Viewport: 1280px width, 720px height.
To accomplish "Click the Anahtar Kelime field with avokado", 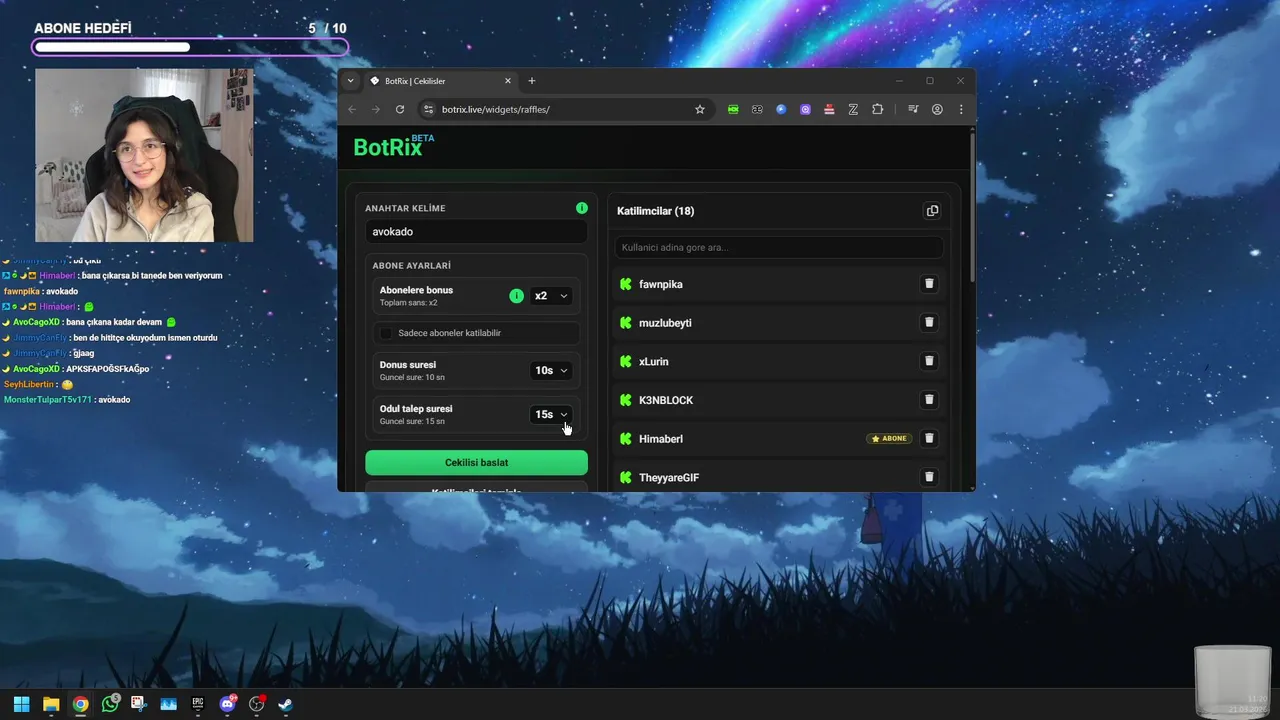I will 476,231.
